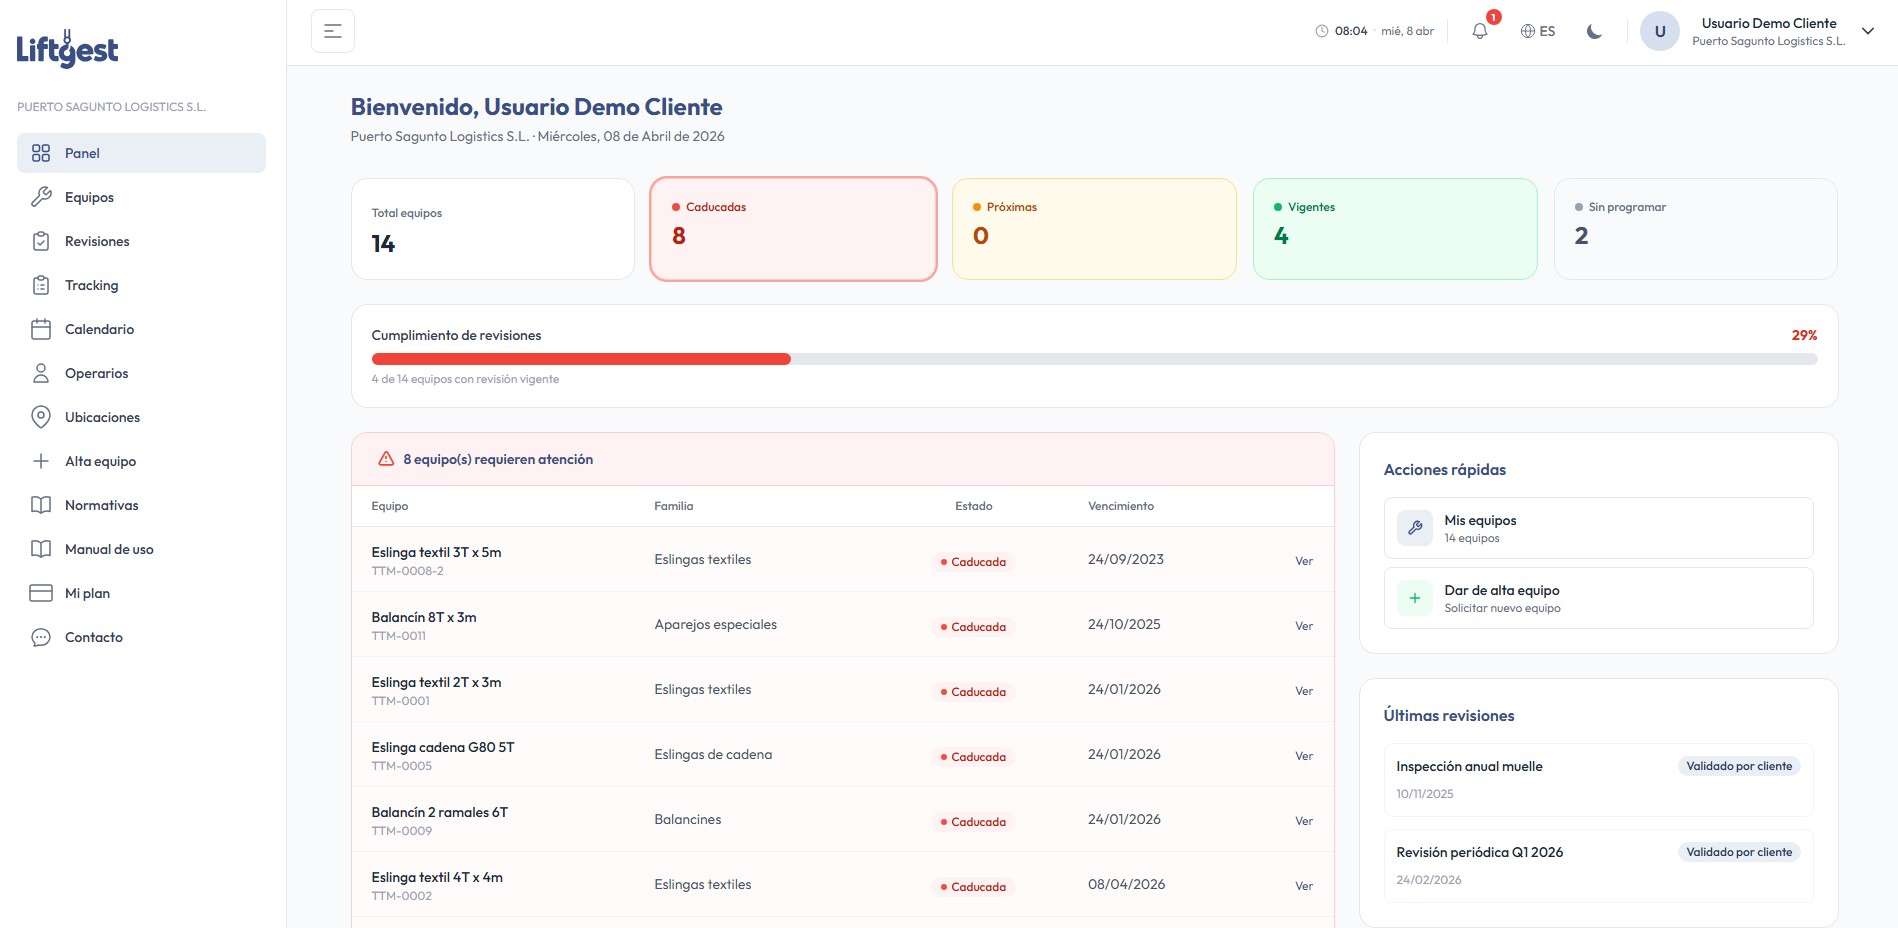
Task: Click the Mi plan credit card icon
Action: click(x=41, y=593)
